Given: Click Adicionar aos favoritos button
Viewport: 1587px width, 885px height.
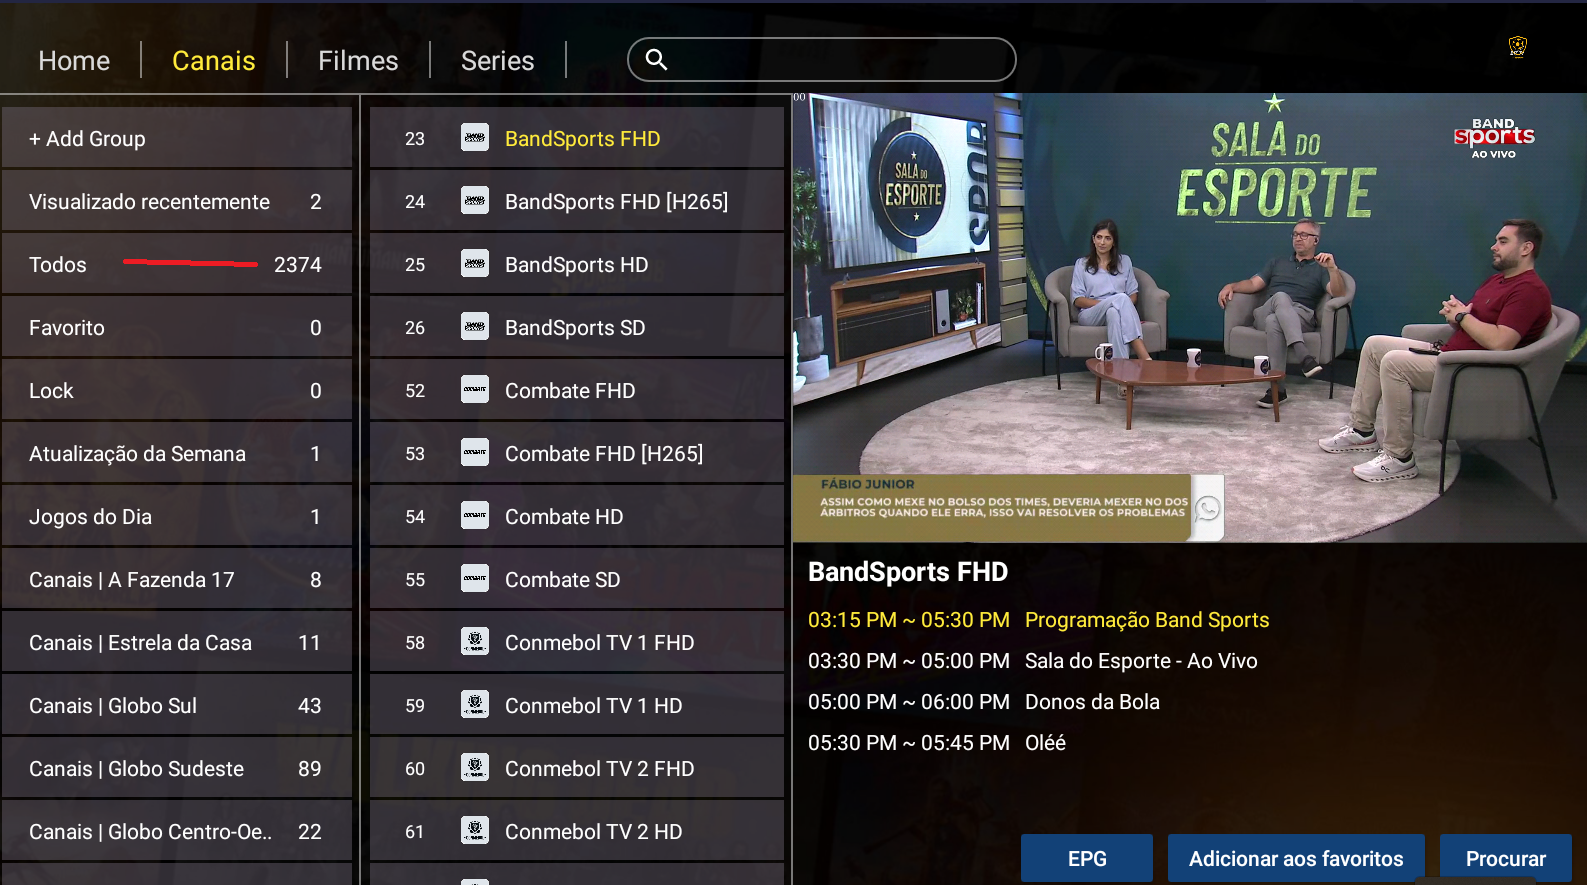Looking at the screenshot, I should coord(1295,858).
